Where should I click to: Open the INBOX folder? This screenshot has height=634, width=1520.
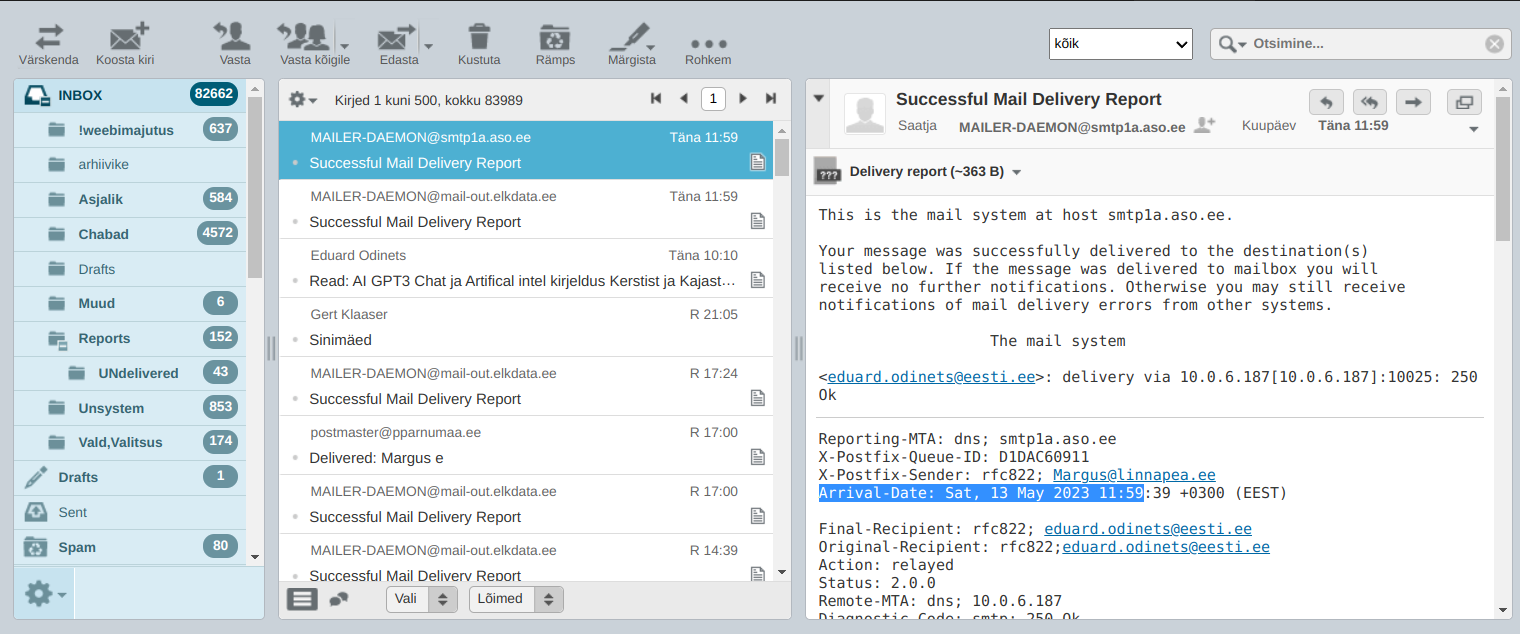coord(129,95)
